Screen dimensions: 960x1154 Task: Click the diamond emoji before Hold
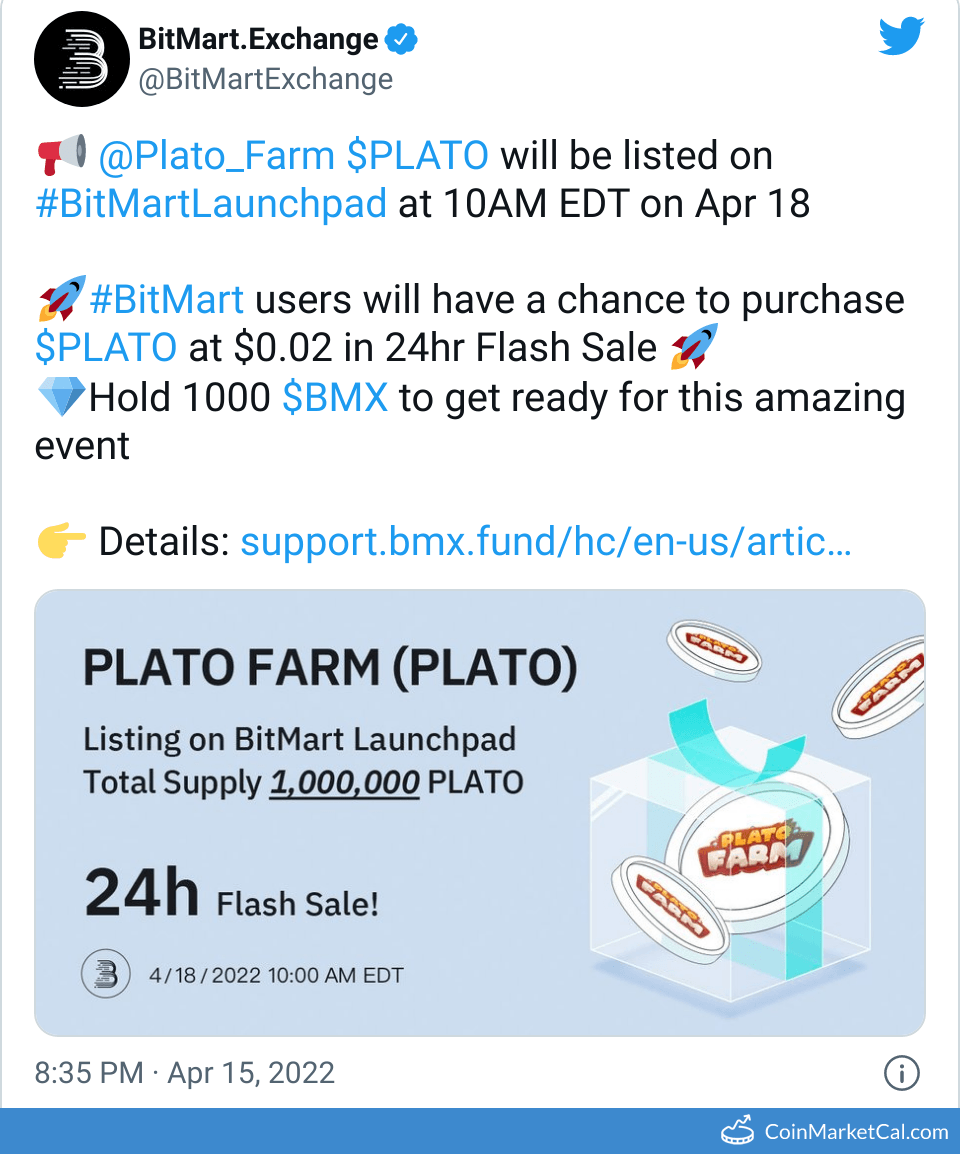tap(60, 398)
